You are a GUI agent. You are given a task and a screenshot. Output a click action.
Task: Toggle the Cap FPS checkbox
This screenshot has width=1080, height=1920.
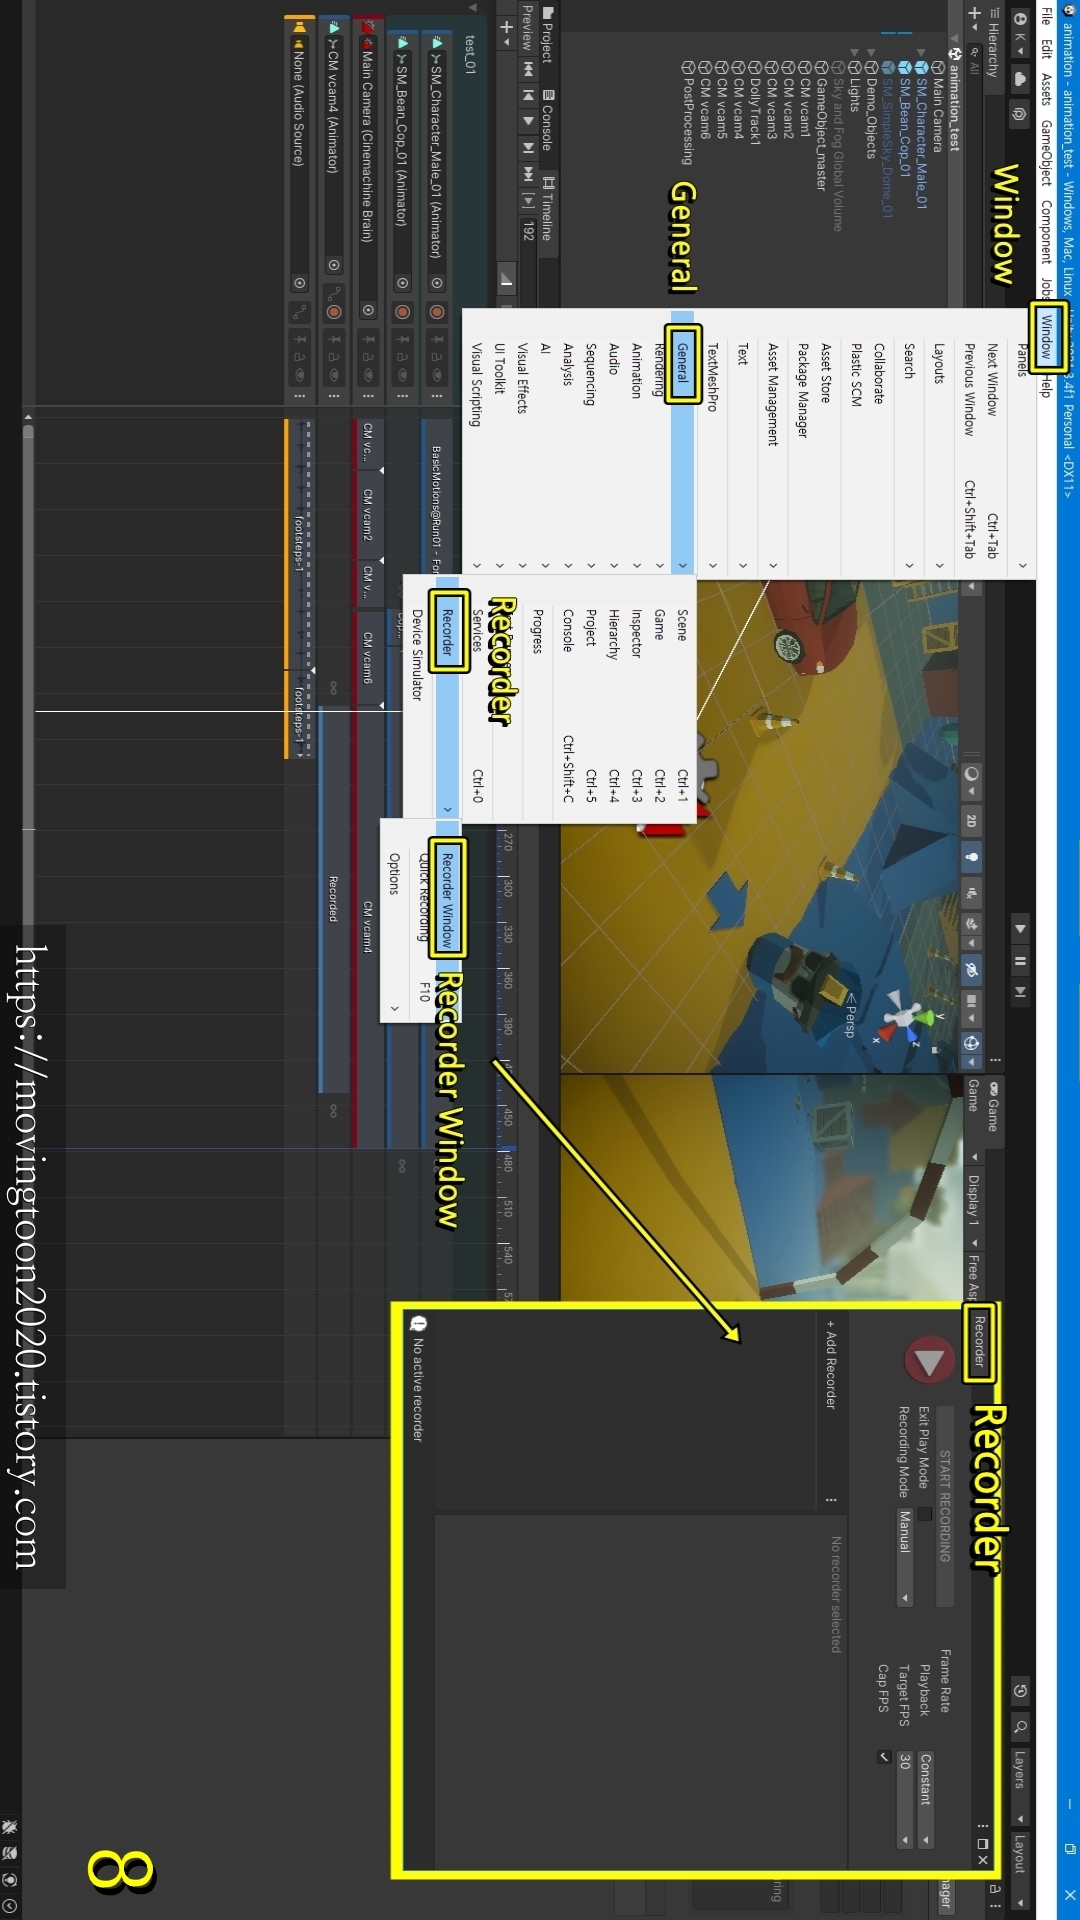click(x=884, y=1757)
